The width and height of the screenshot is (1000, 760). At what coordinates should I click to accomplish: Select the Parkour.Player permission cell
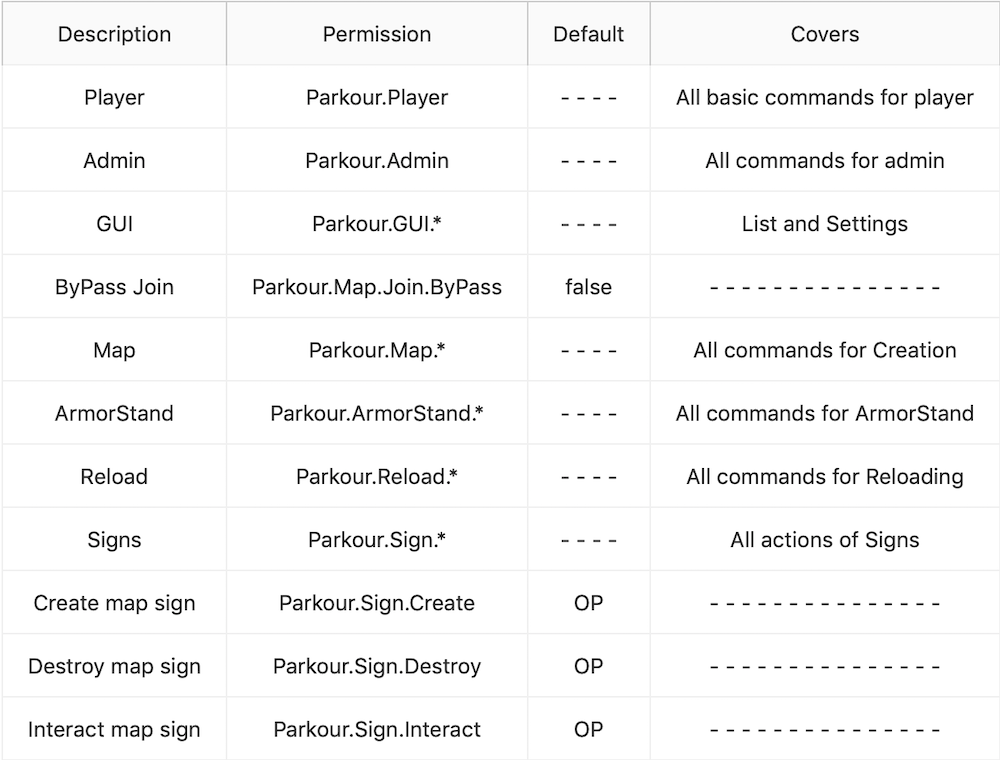click(x=377, y=97)
